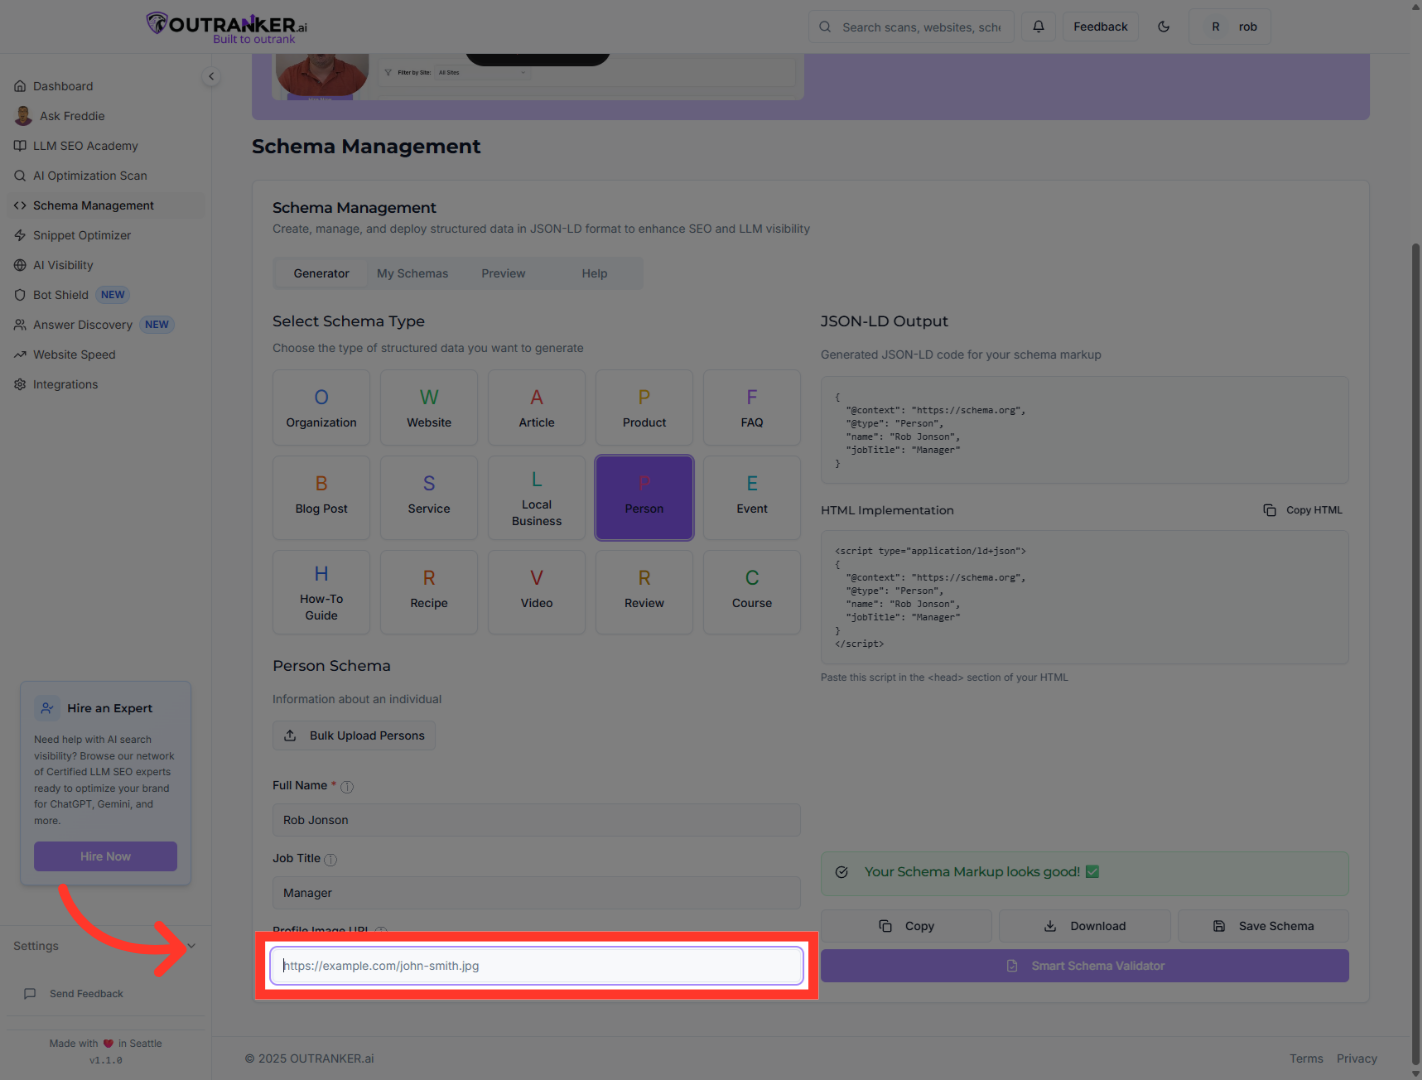Click the OUTRANKER.ai logo
Image resolution: width=1422 pixels, height=1080 pixels.
pyautogui.click(x=227, y=27)
